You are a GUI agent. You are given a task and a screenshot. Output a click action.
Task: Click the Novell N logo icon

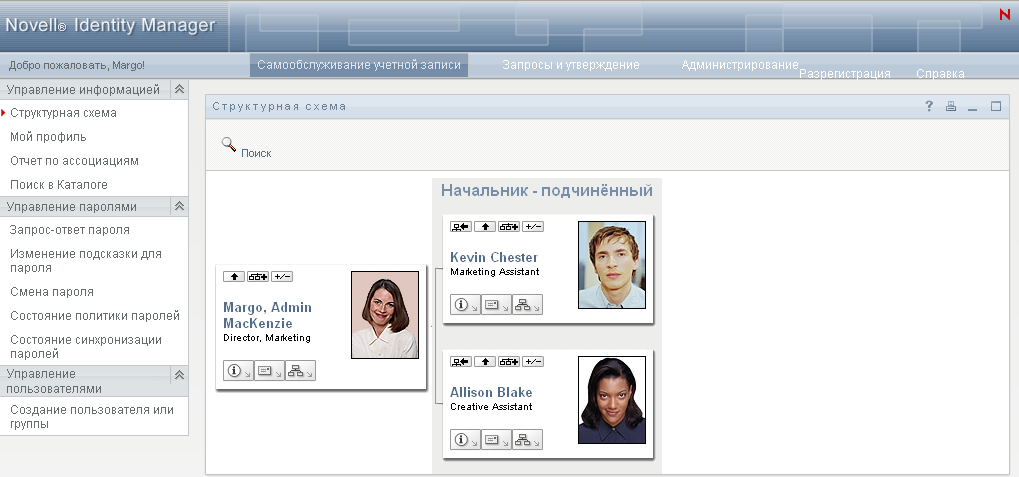pos(1005,15)
